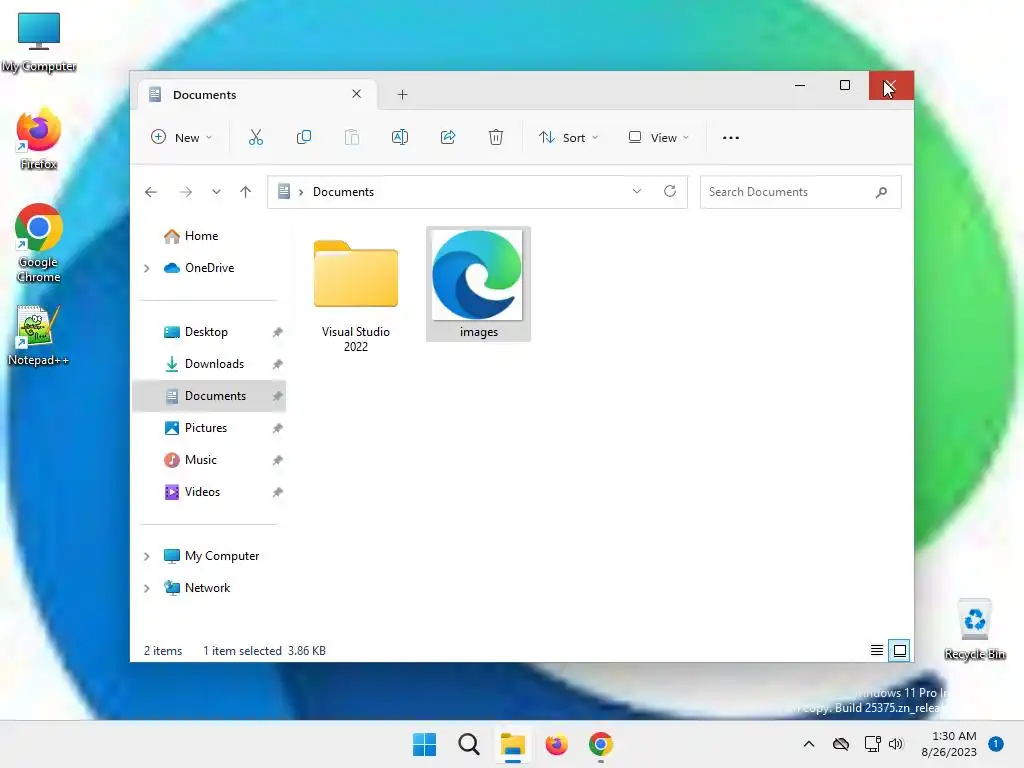
Task: Expand the OneDrive tree node
Action: click(147, 268)
